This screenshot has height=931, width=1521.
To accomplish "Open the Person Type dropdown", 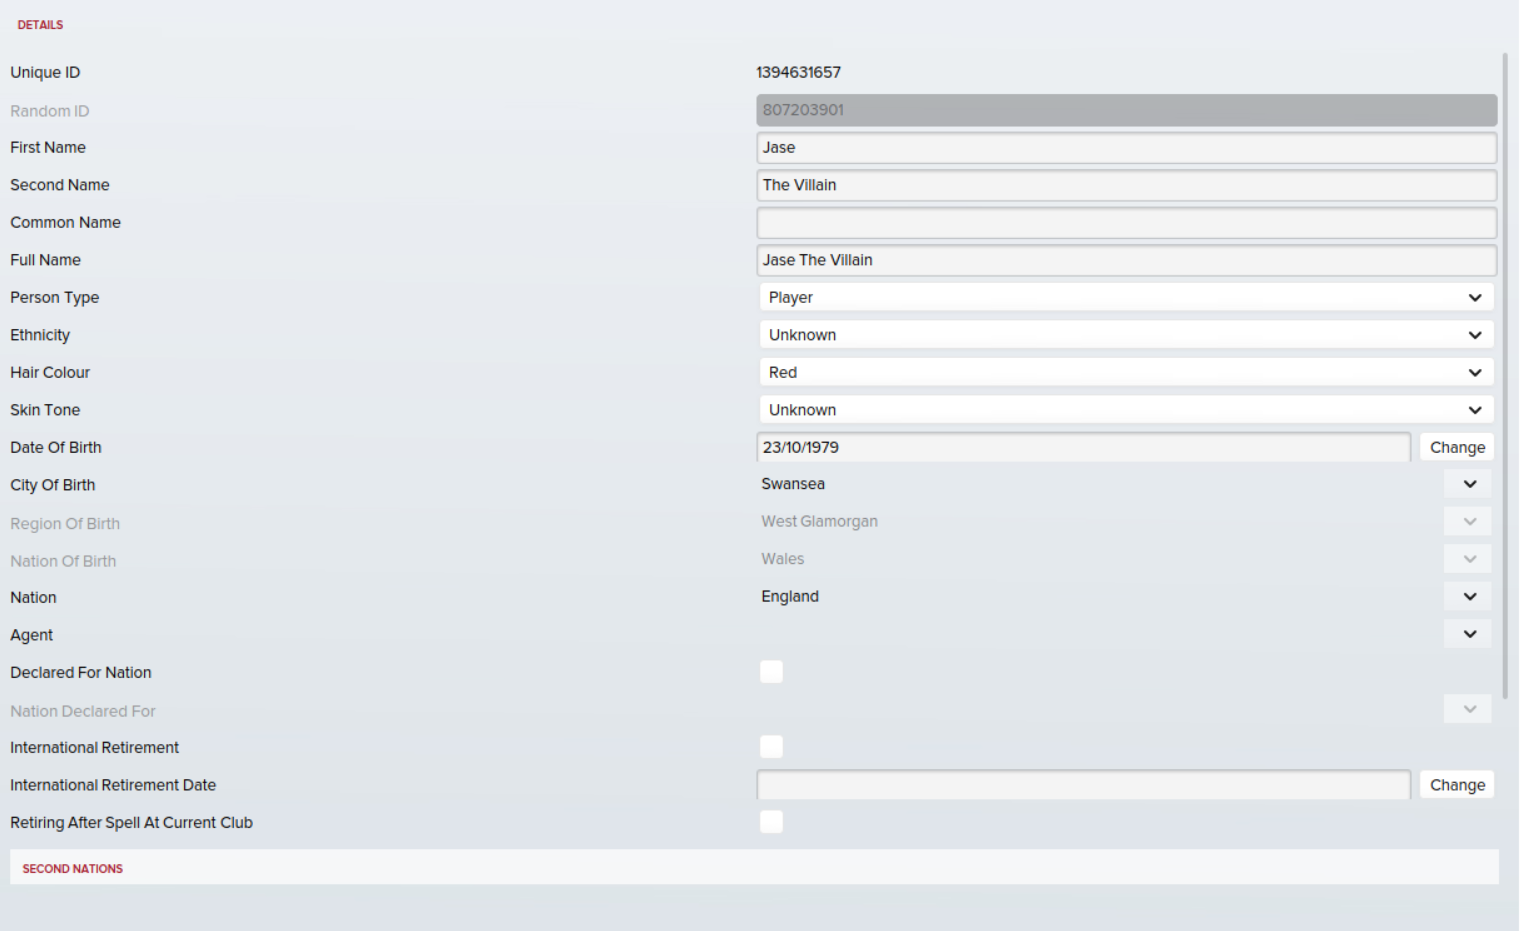I will pyautogui.click(x=1125, y=297).
